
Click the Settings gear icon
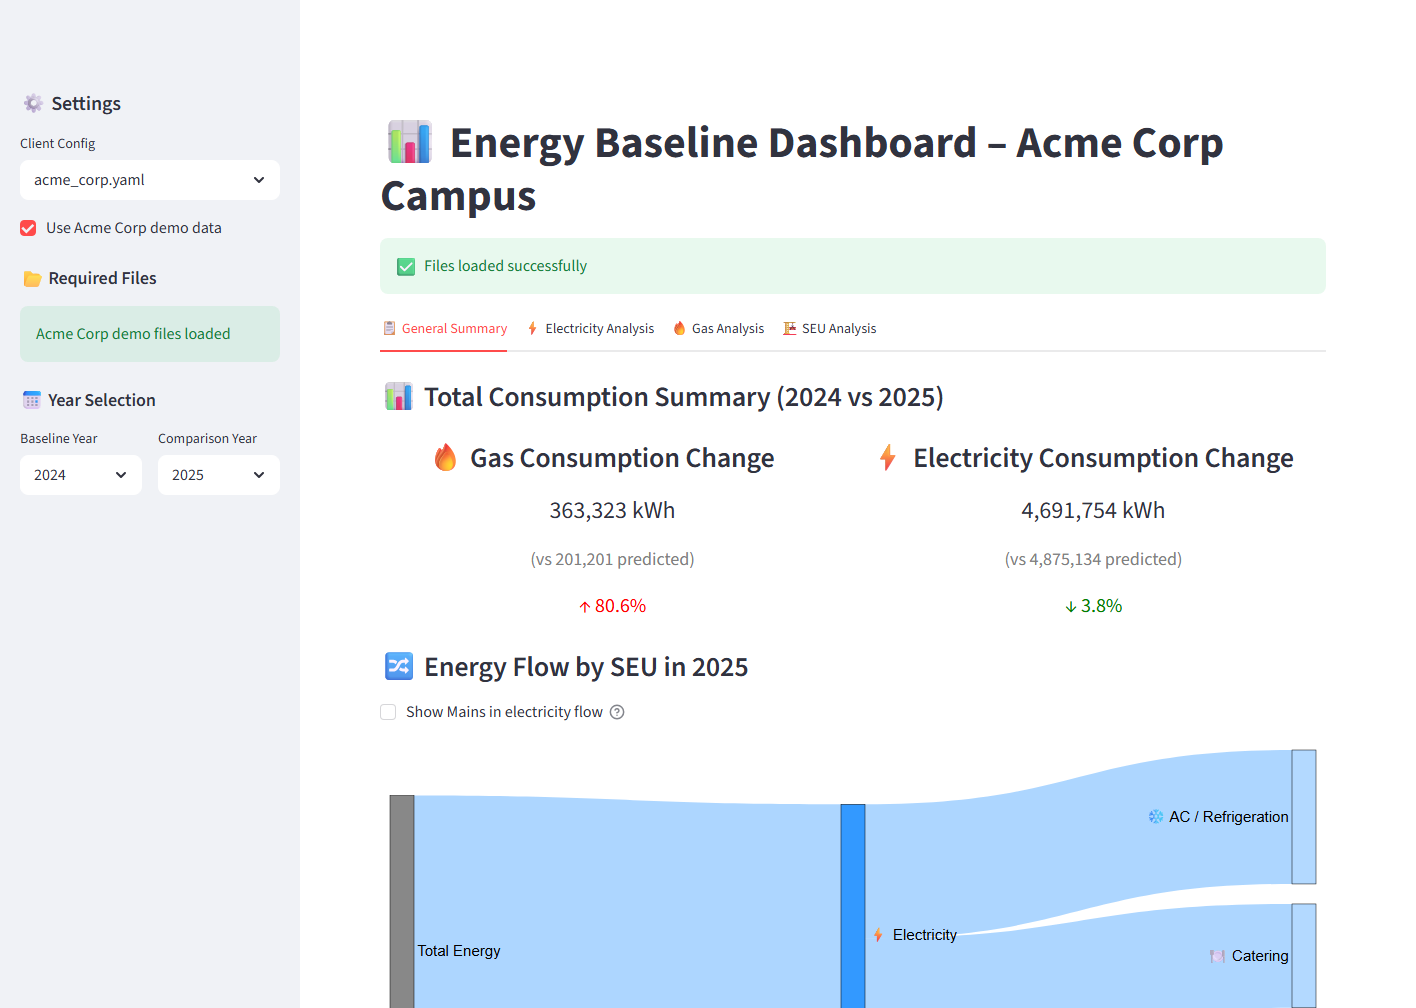33,103
